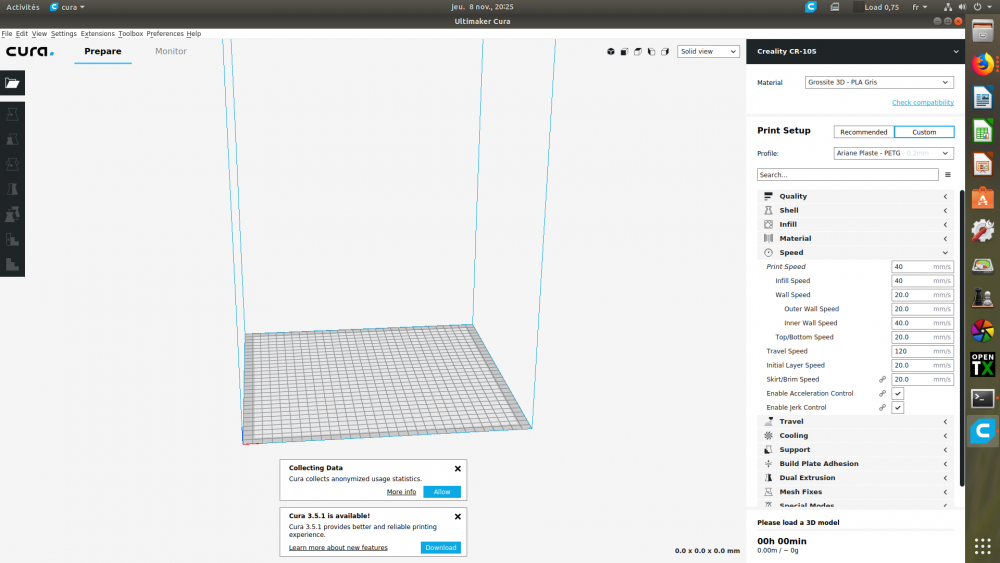
Task: Switch Print Setup to Custom mode
Action: tap(924, 132)
